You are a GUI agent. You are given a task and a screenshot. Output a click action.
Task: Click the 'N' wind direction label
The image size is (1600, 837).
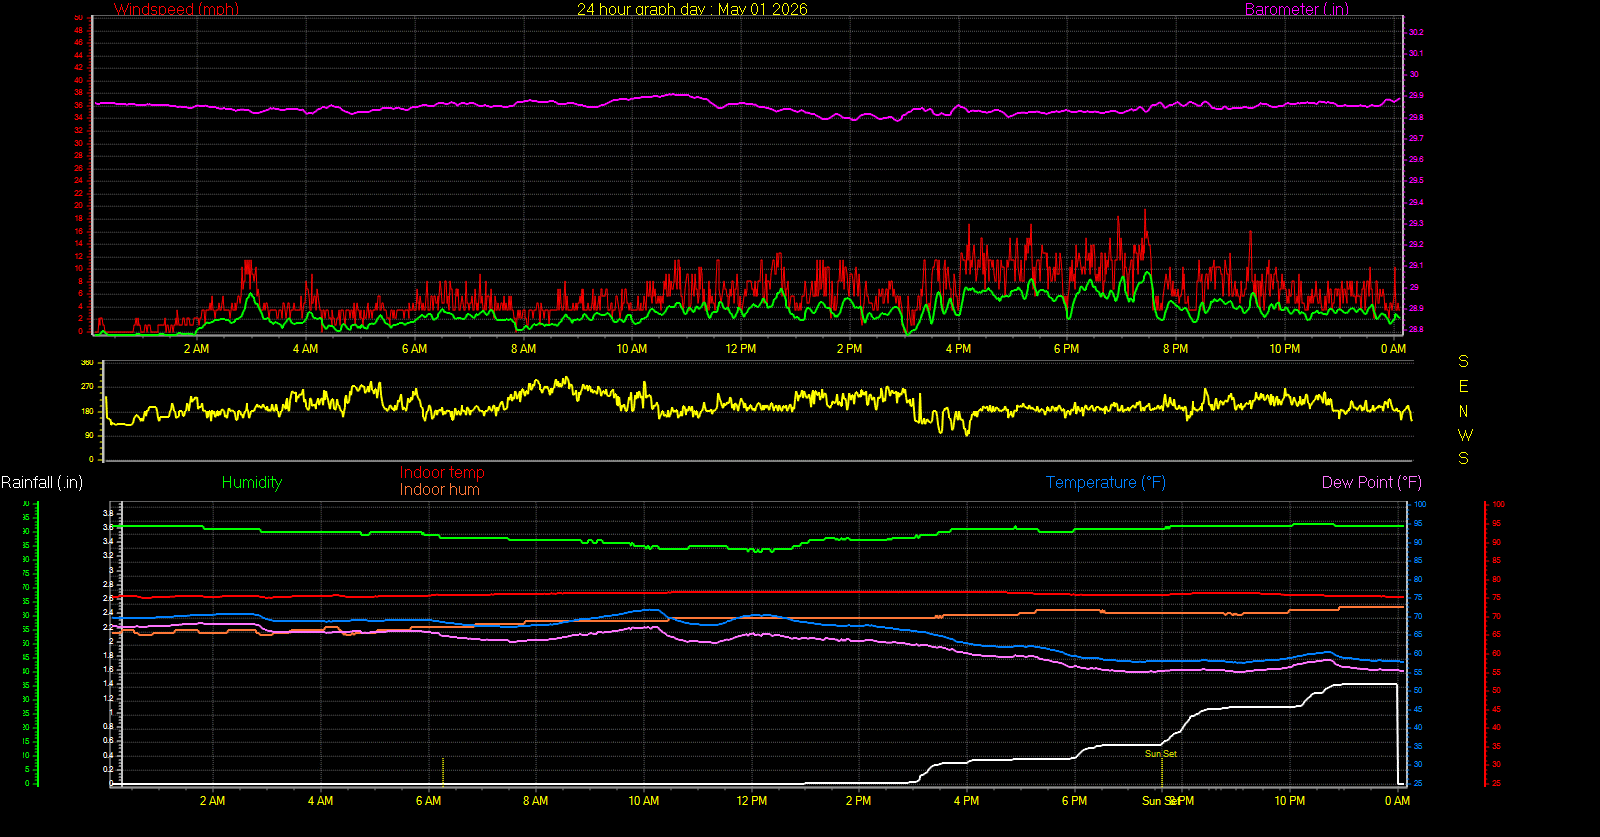pos(1464,411)
